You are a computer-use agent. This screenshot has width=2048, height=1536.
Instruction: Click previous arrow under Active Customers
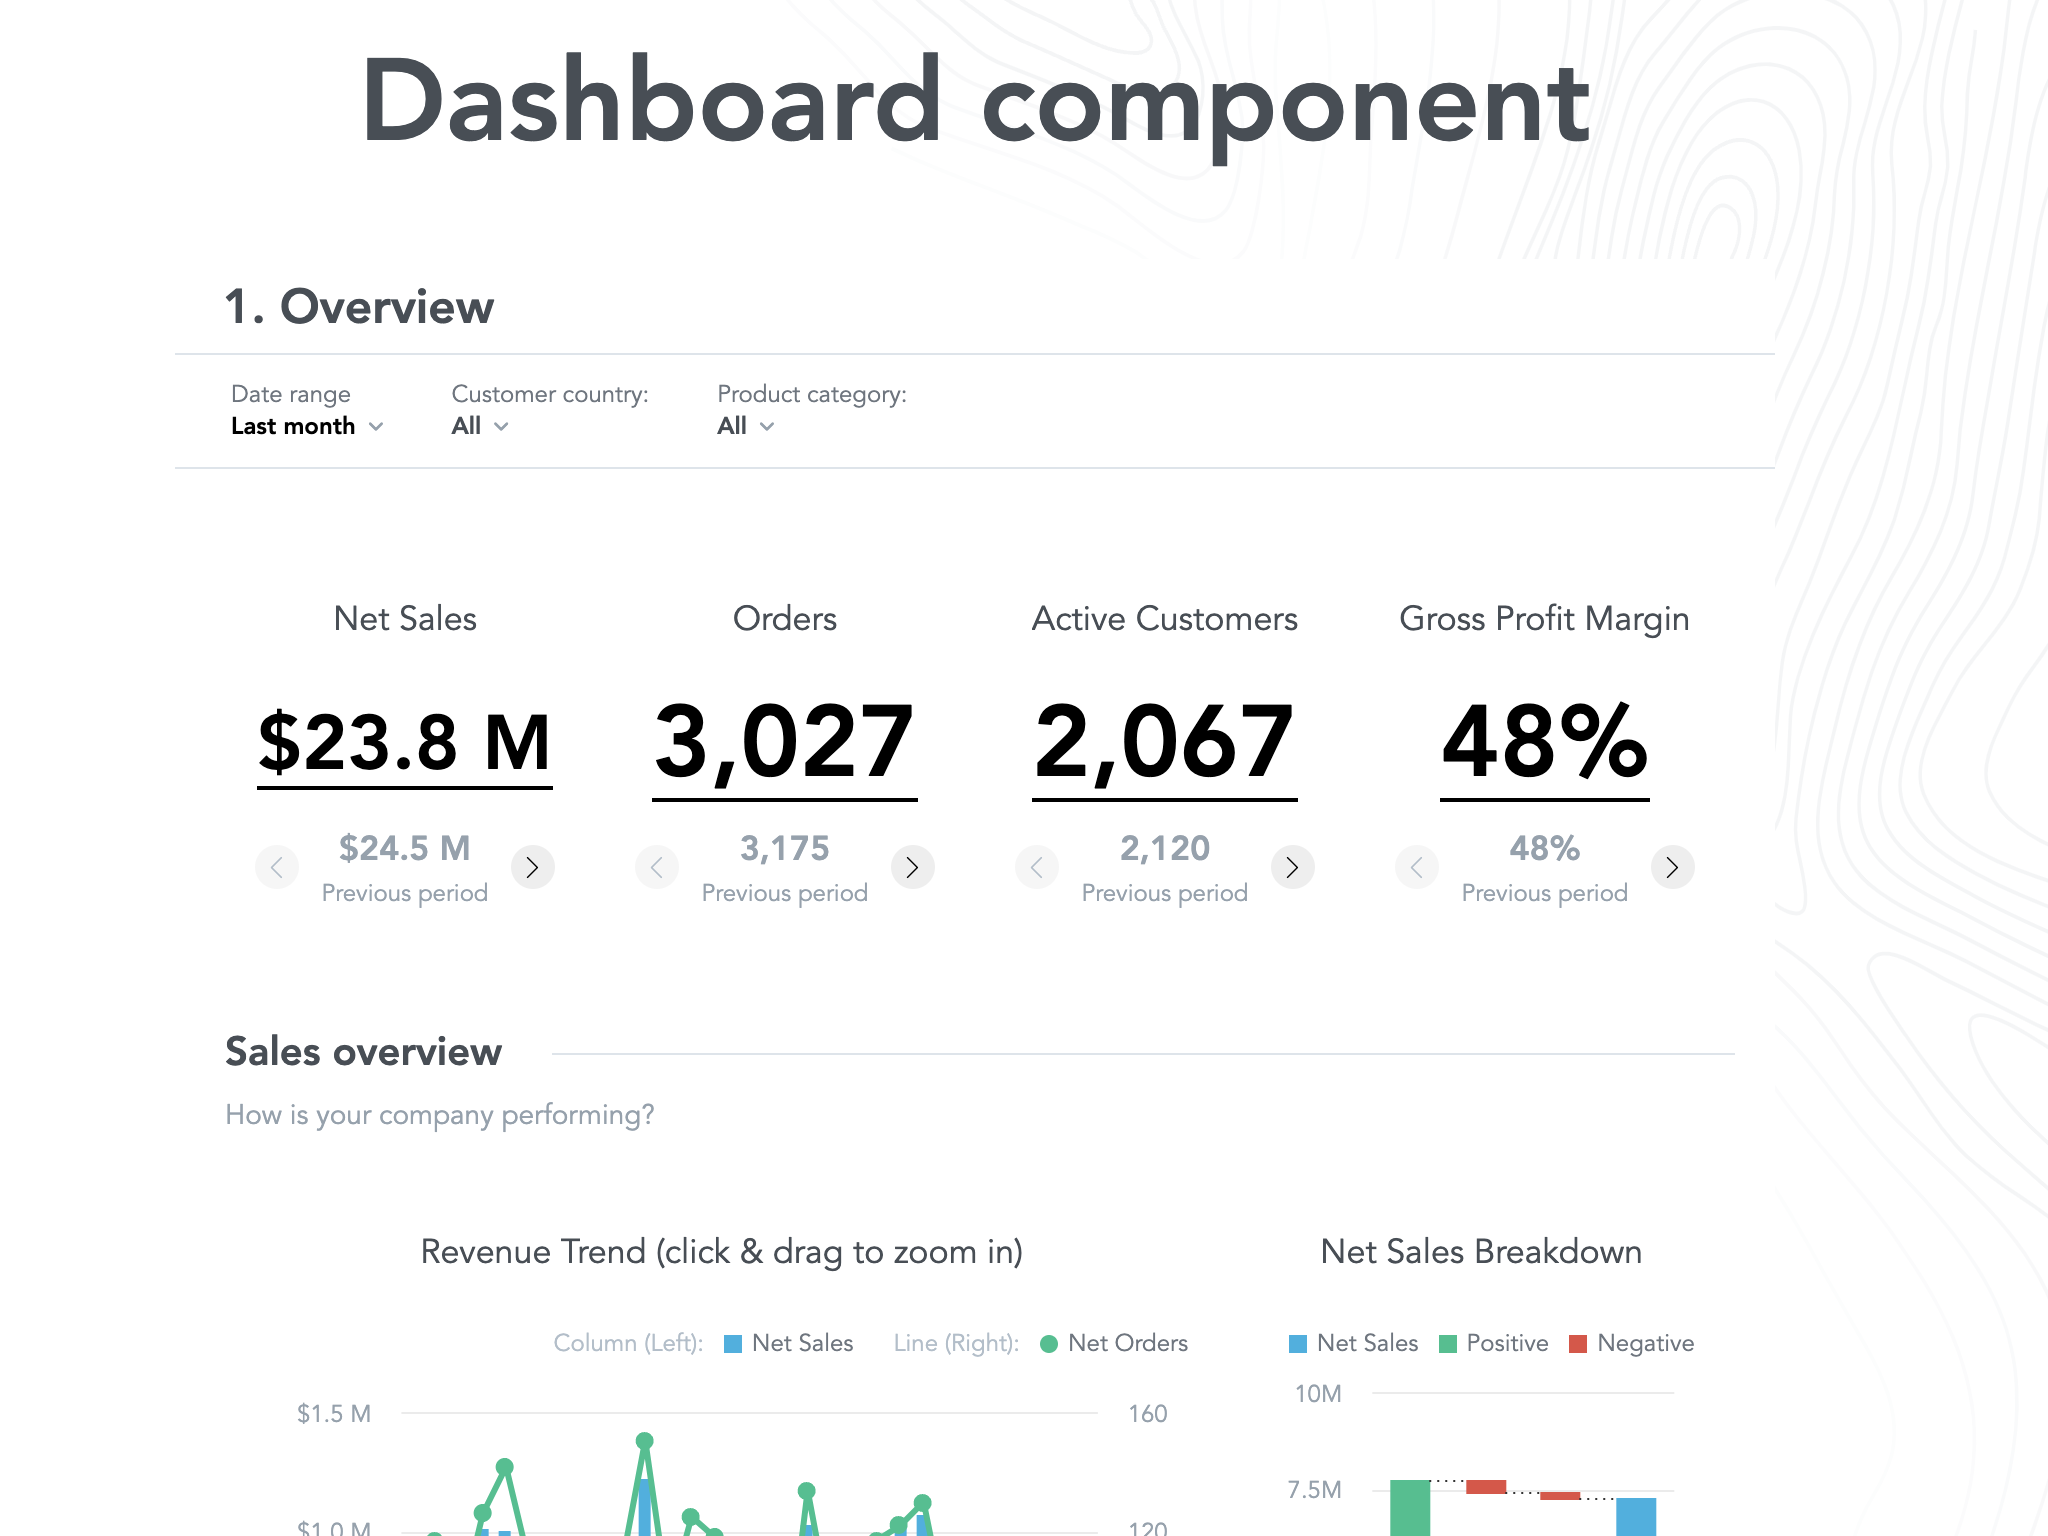coord(1037,867)
